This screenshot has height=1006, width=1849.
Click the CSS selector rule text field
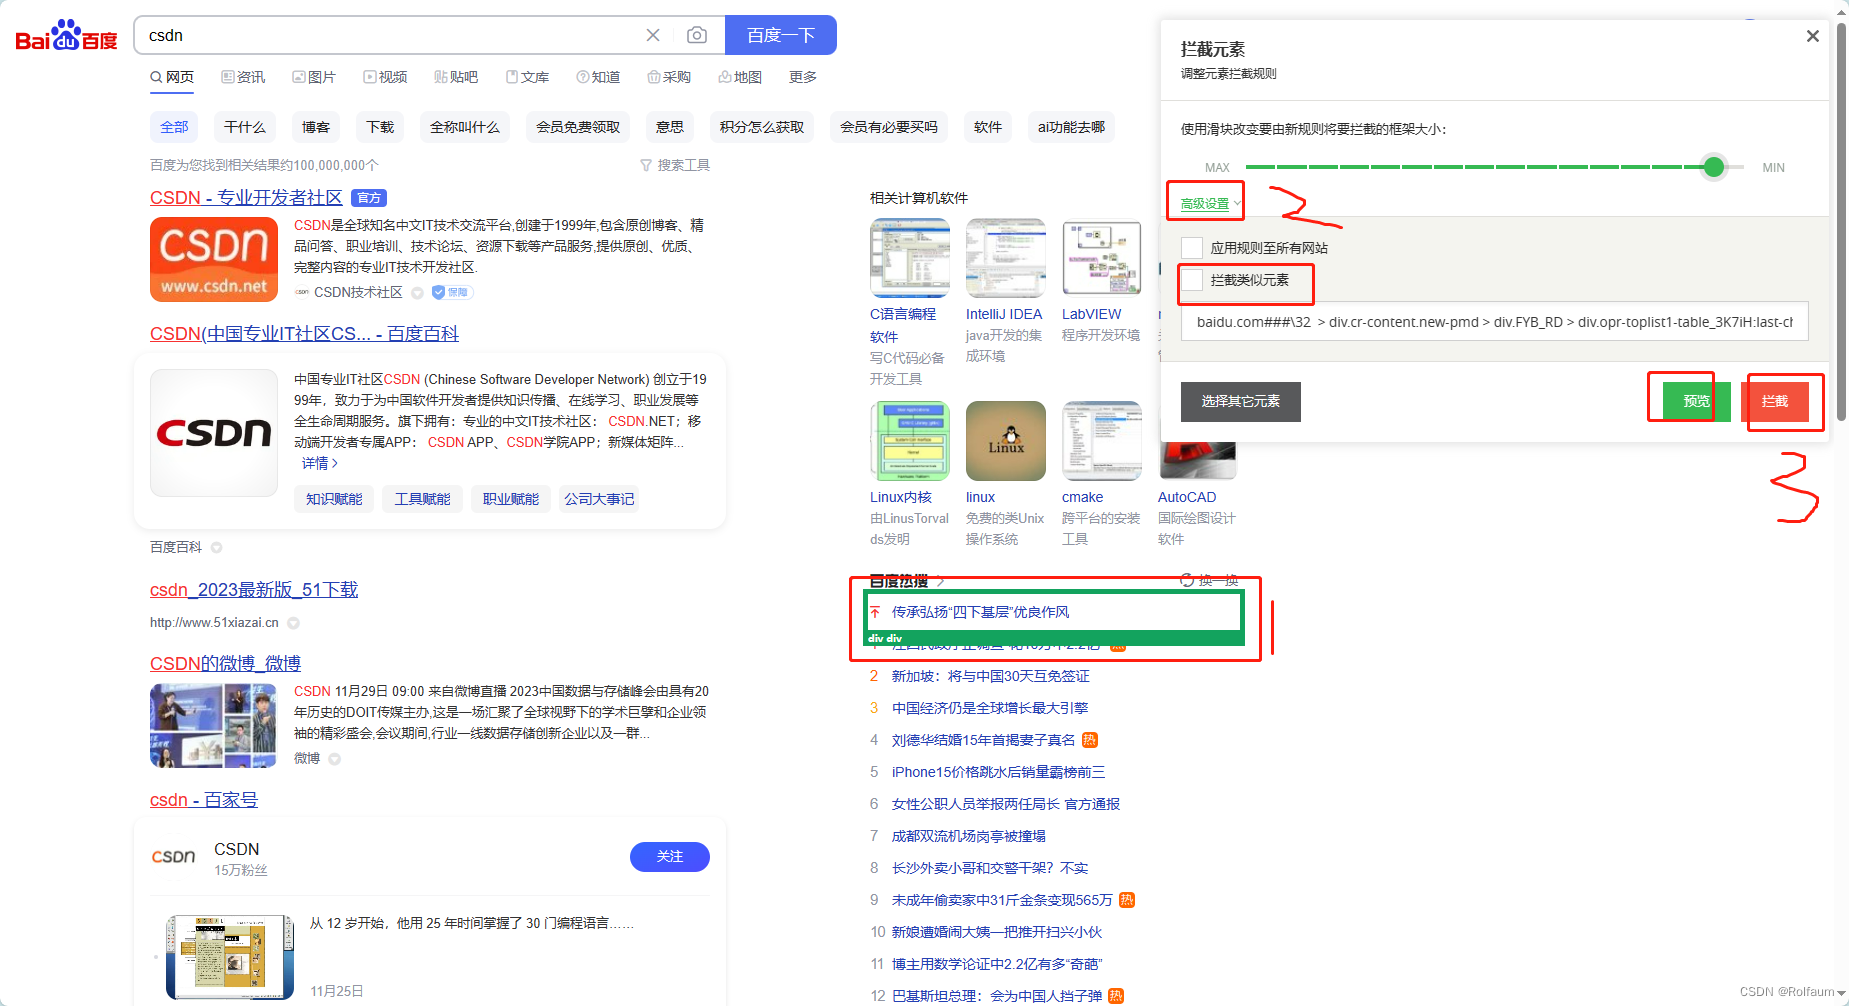click(x=1495, y=322)
